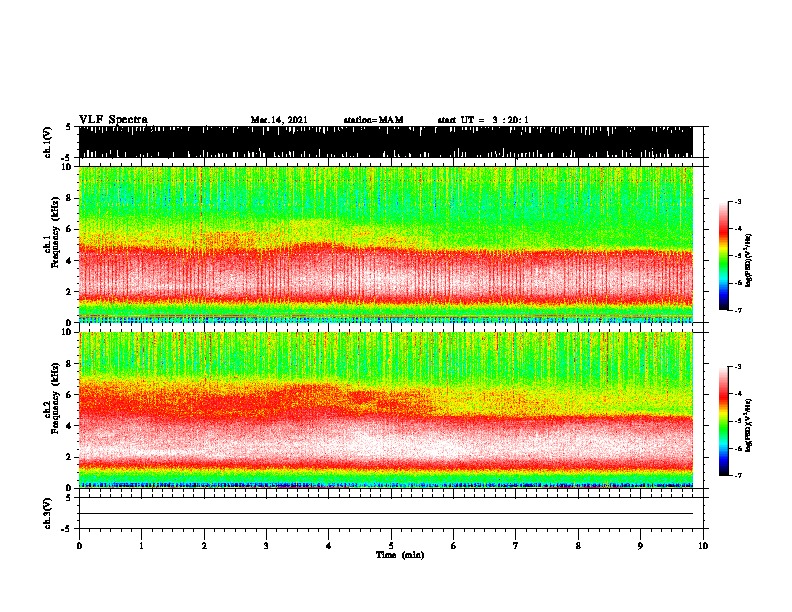
Task: Click the "6" kHz tick label of ch.2
Action: [70, 395]
